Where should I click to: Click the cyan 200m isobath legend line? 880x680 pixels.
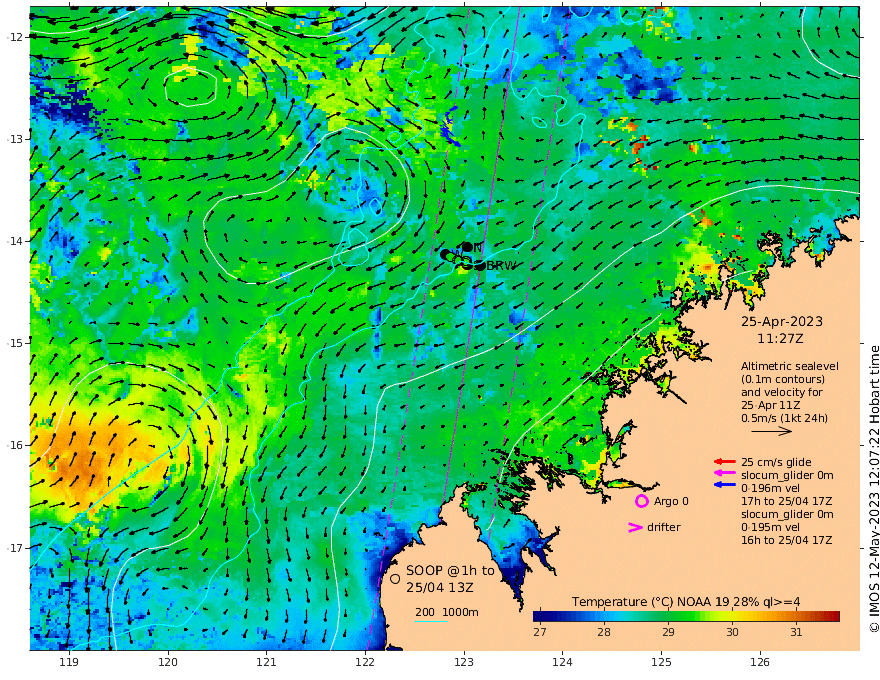click(431, 621)
